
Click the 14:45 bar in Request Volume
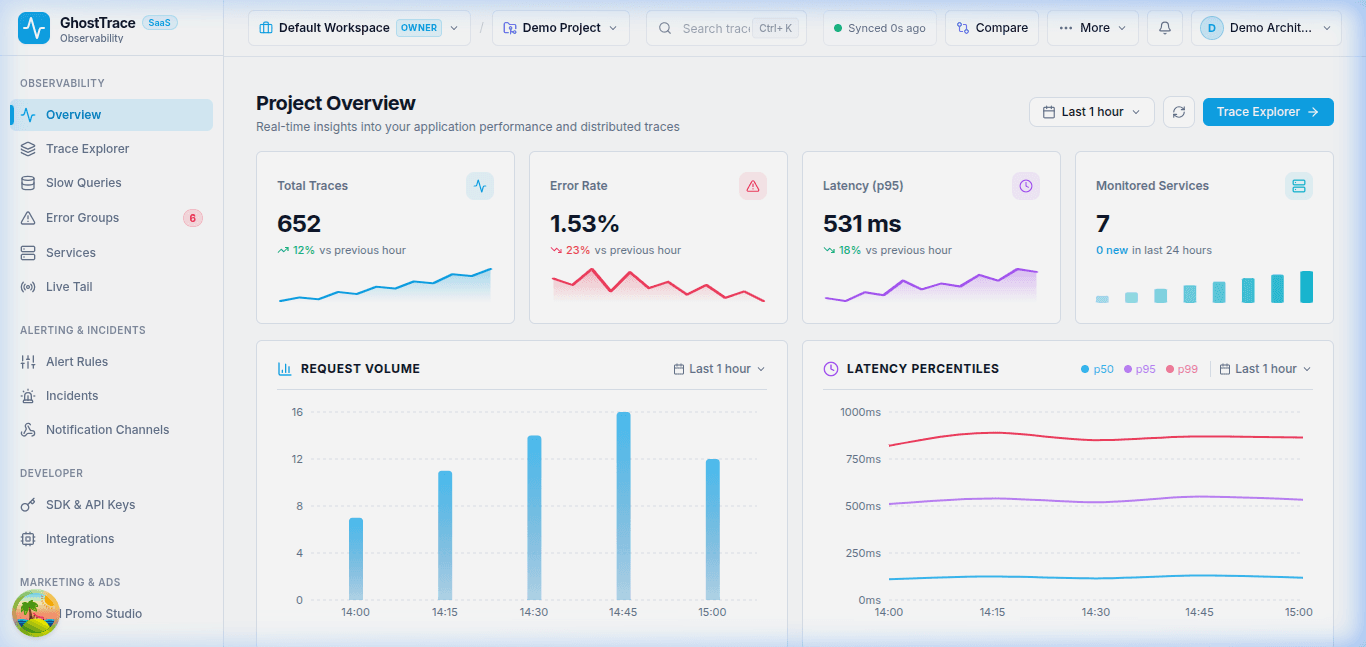pos(623,506)
